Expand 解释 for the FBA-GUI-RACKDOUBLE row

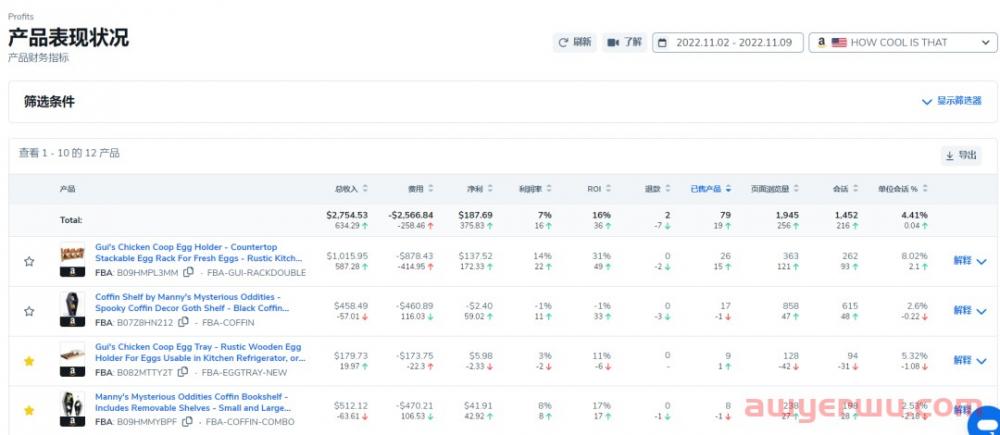(x=969, y=261)
